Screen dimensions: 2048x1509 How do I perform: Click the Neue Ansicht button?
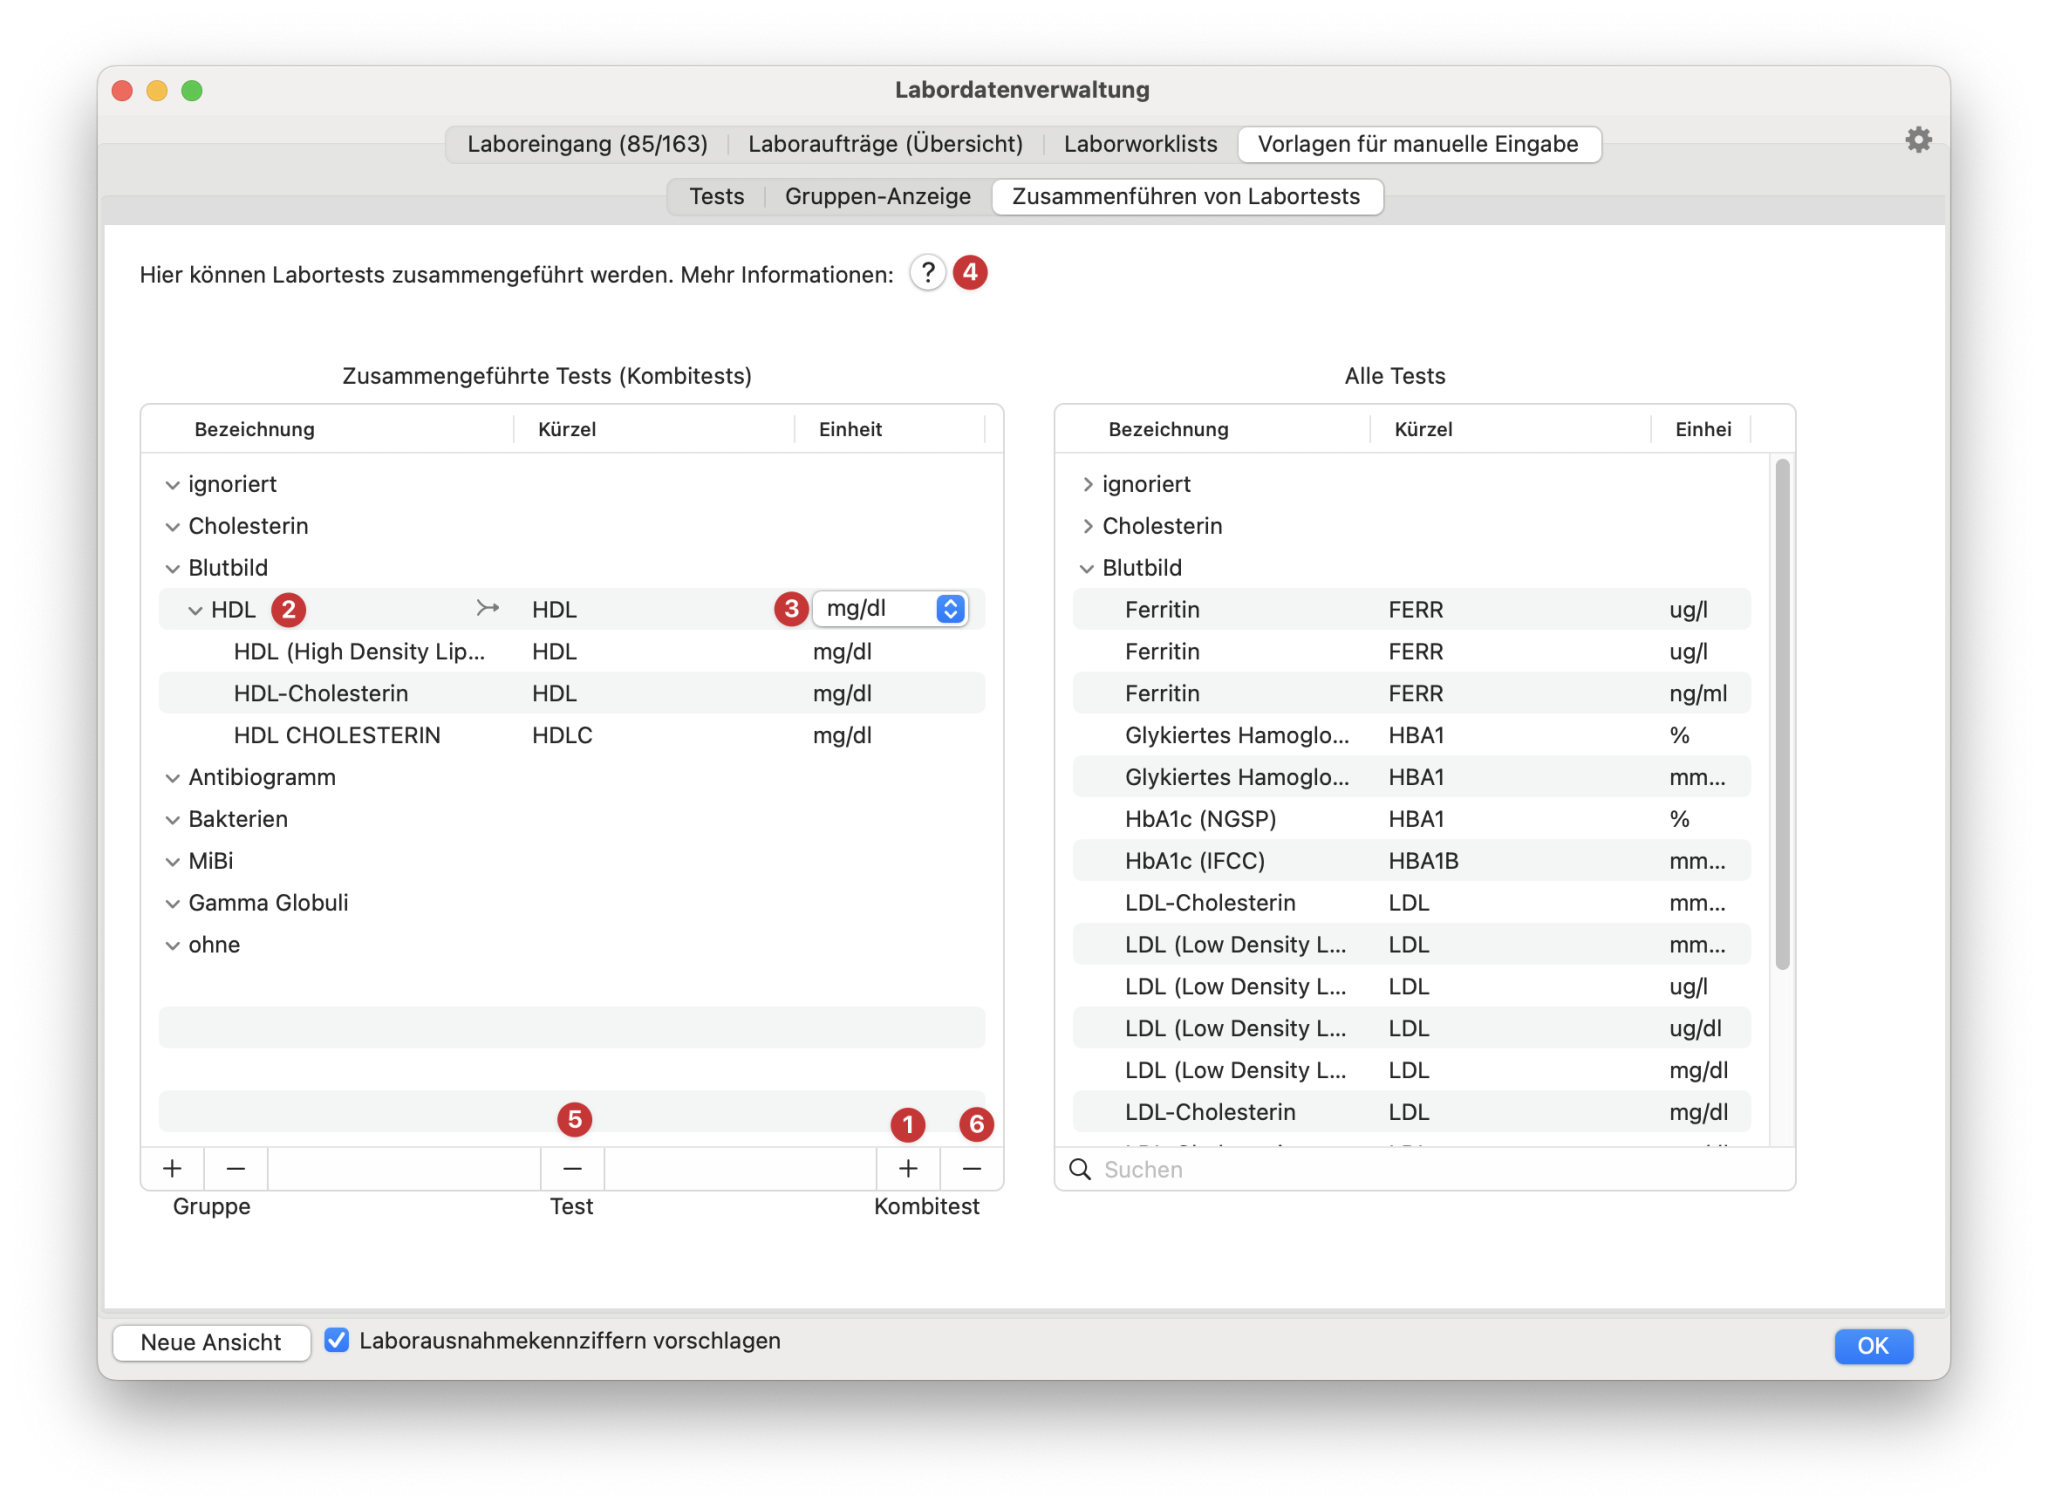coord(211,1342)
